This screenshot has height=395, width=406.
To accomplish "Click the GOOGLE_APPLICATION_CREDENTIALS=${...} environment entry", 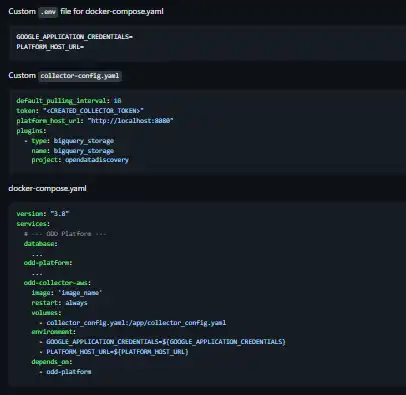I will point(162,342).
